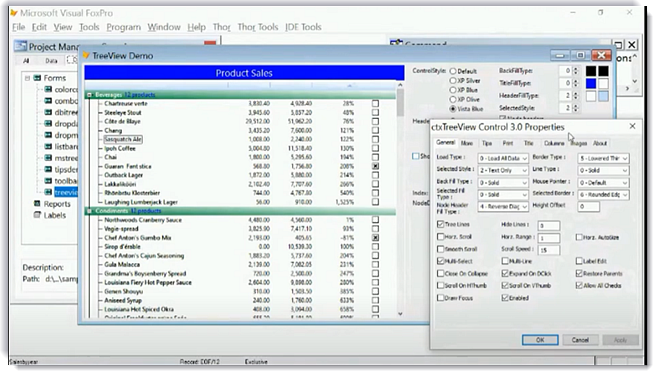
Task: Tick the checkbox on the Chartreuse verte row
Action: point(375,103)
